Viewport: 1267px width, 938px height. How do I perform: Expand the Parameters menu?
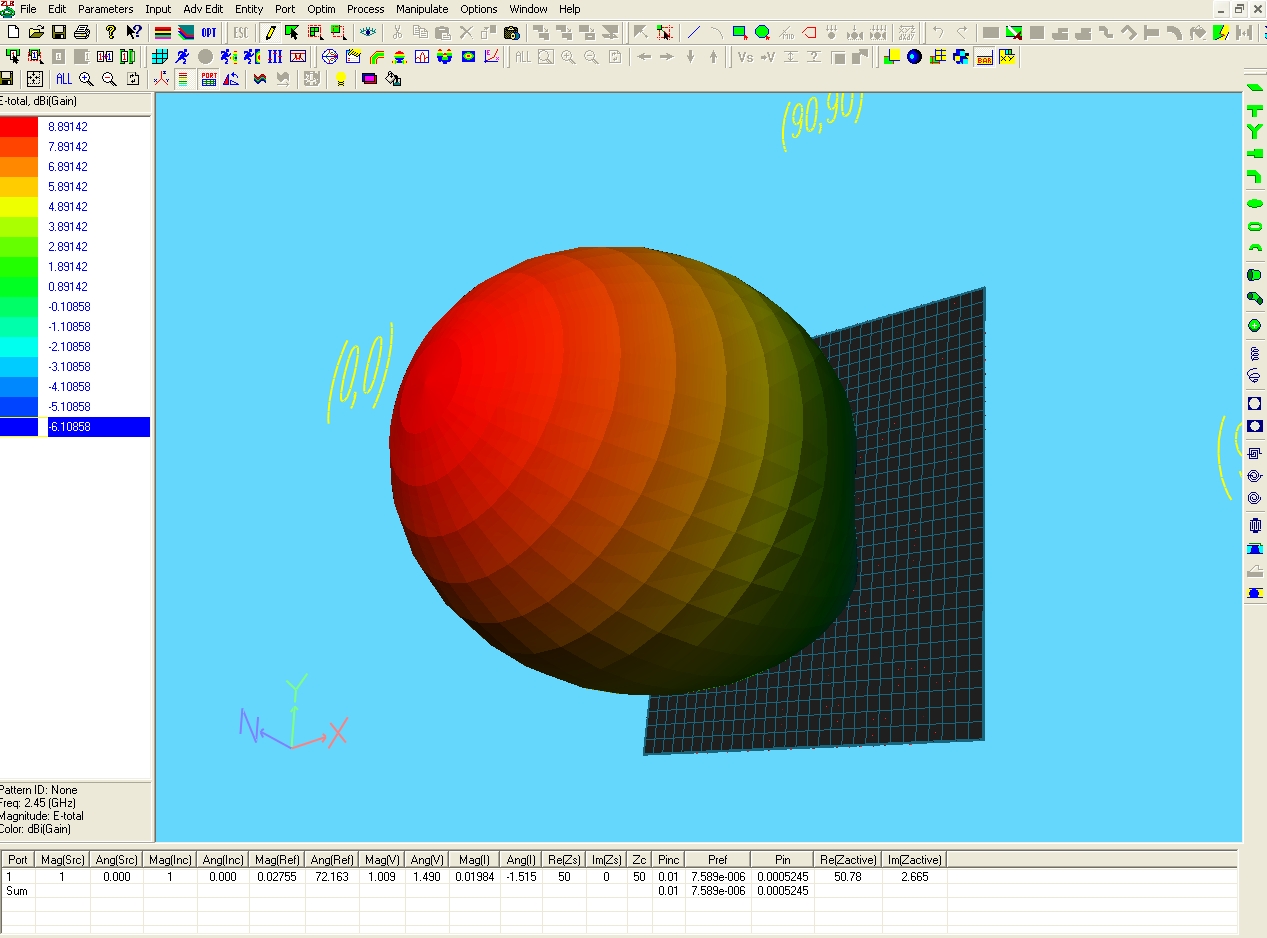(x=105, y=9)
